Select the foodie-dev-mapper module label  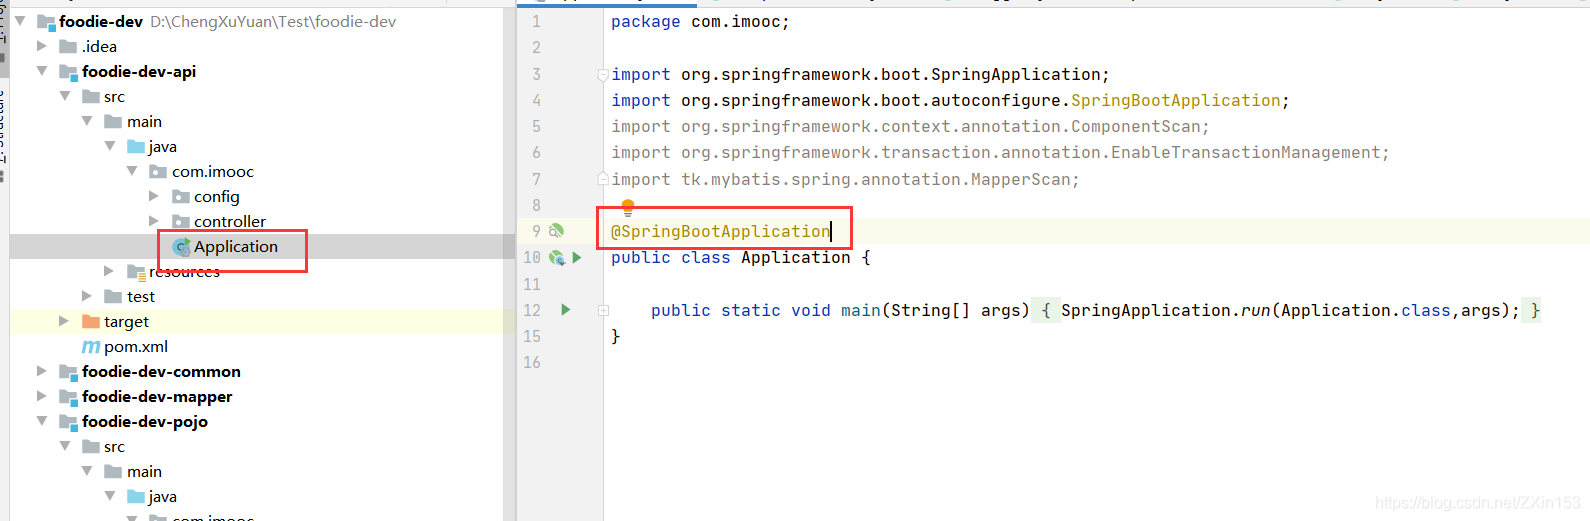(157, 397)
